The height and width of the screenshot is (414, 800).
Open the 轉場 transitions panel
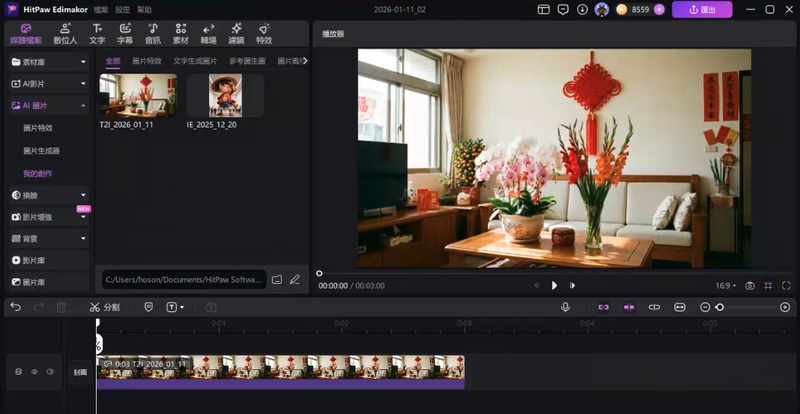pos(208,34)
